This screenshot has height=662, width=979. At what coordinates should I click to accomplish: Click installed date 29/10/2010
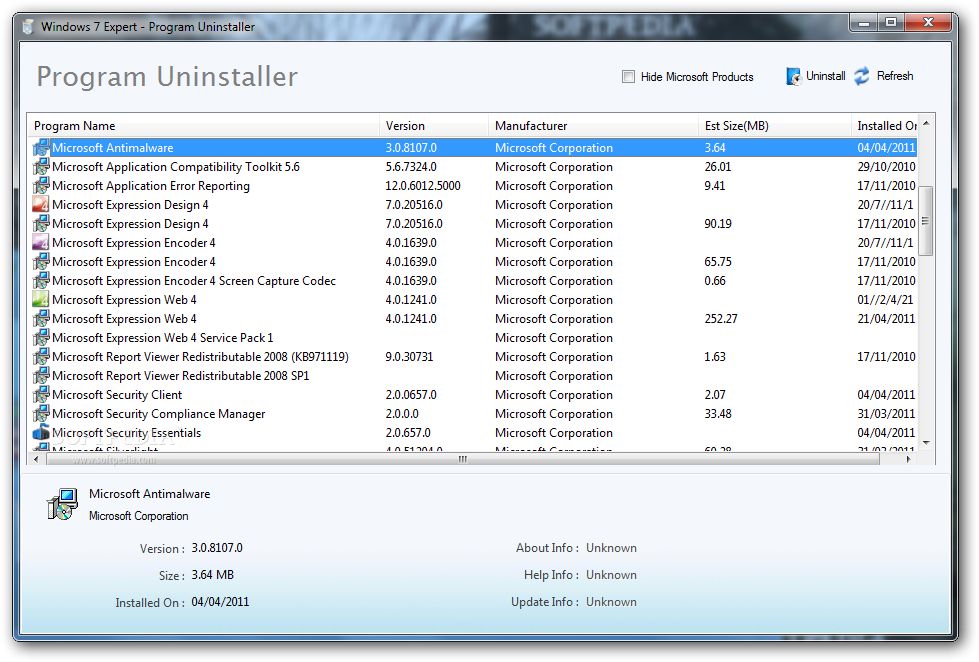pyautogui.click(x=886, y=167)
